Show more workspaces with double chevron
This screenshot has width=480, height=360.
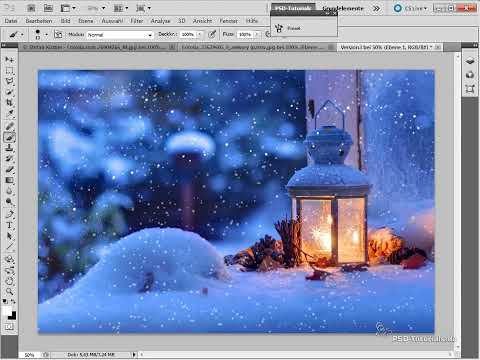pos(376,8)
